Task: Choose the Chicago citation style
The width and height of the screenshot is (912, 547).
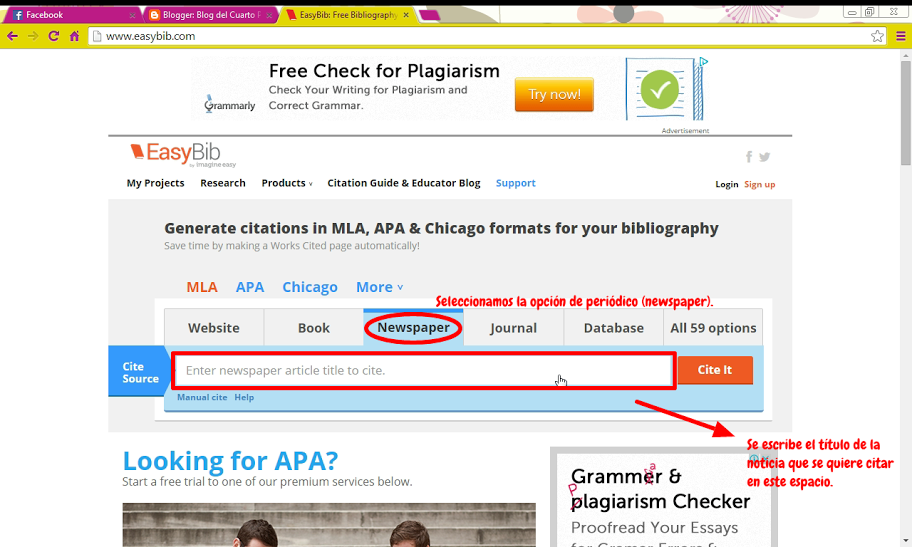Action: tap(309, 287)
